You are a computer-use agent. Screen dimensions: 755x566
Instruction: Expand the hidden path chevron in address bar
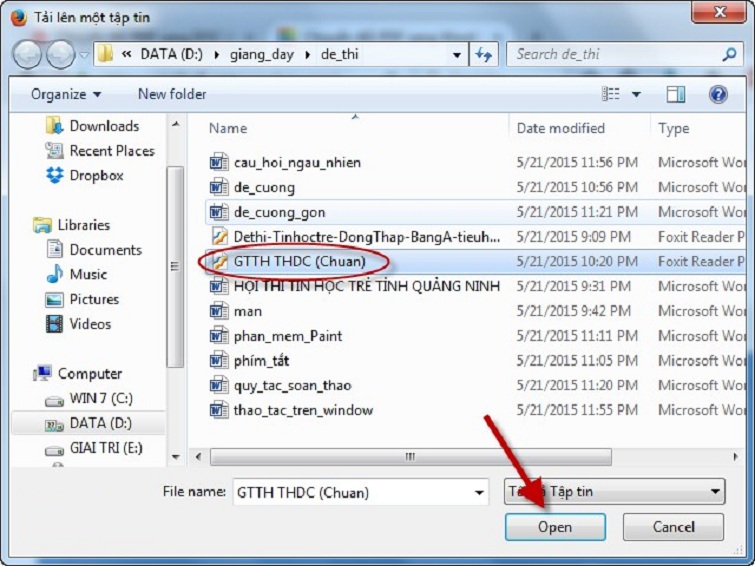coord(127,54)
